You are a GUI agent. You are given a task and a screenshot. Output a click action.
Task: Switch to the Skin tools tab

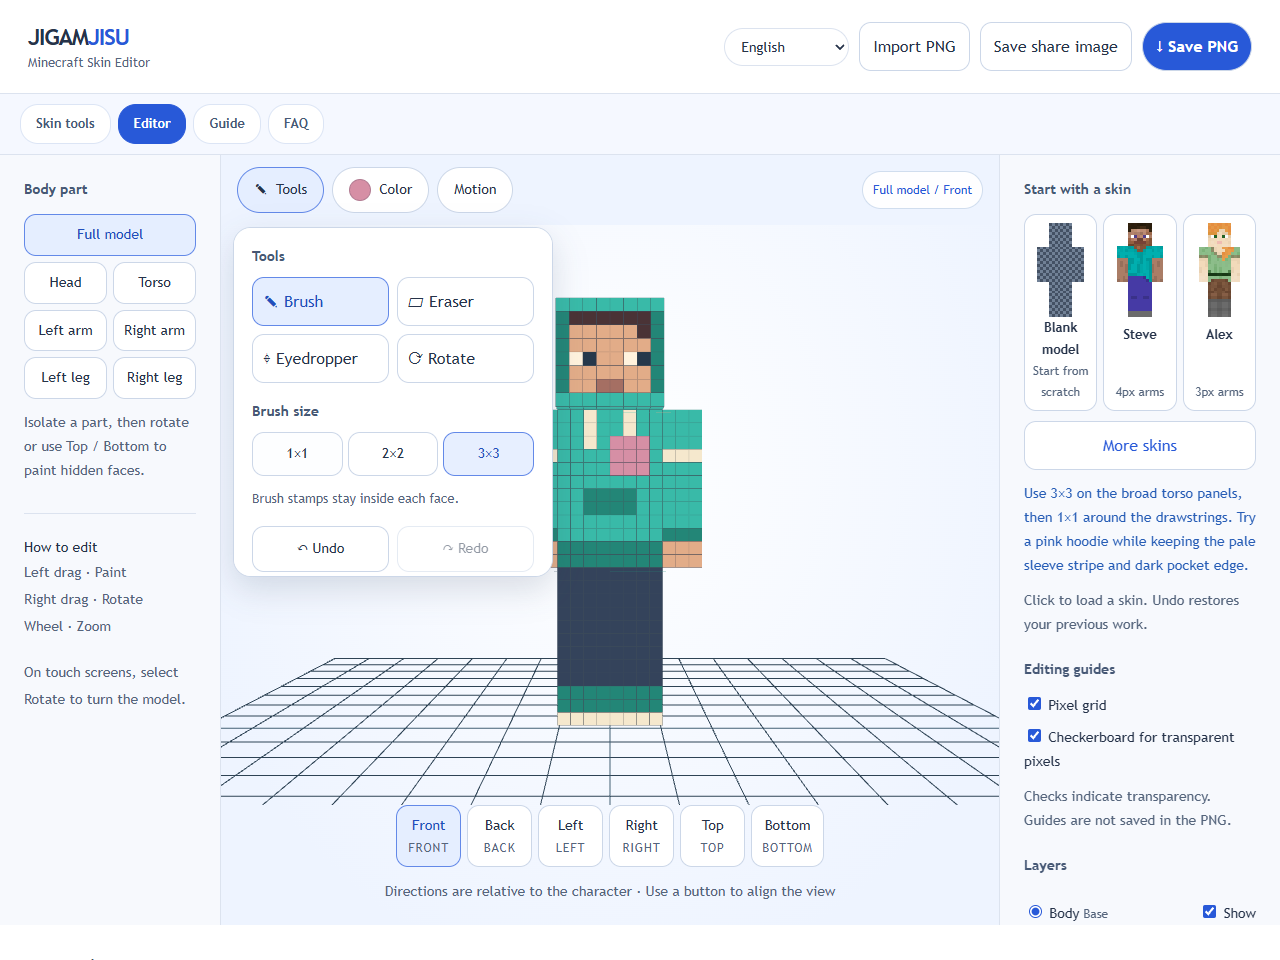[65, 124]
